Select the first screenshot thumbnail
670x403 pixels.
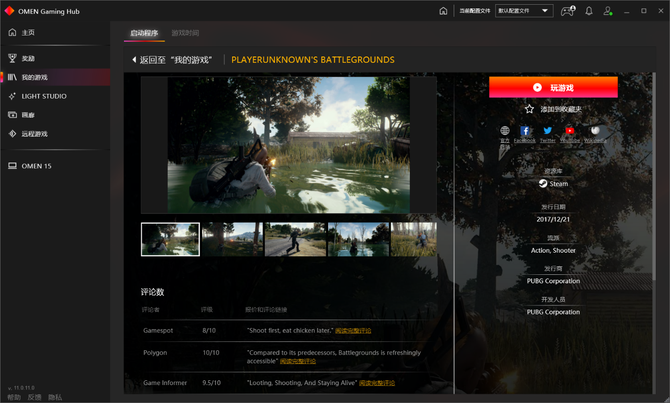(x=170, y=239)
